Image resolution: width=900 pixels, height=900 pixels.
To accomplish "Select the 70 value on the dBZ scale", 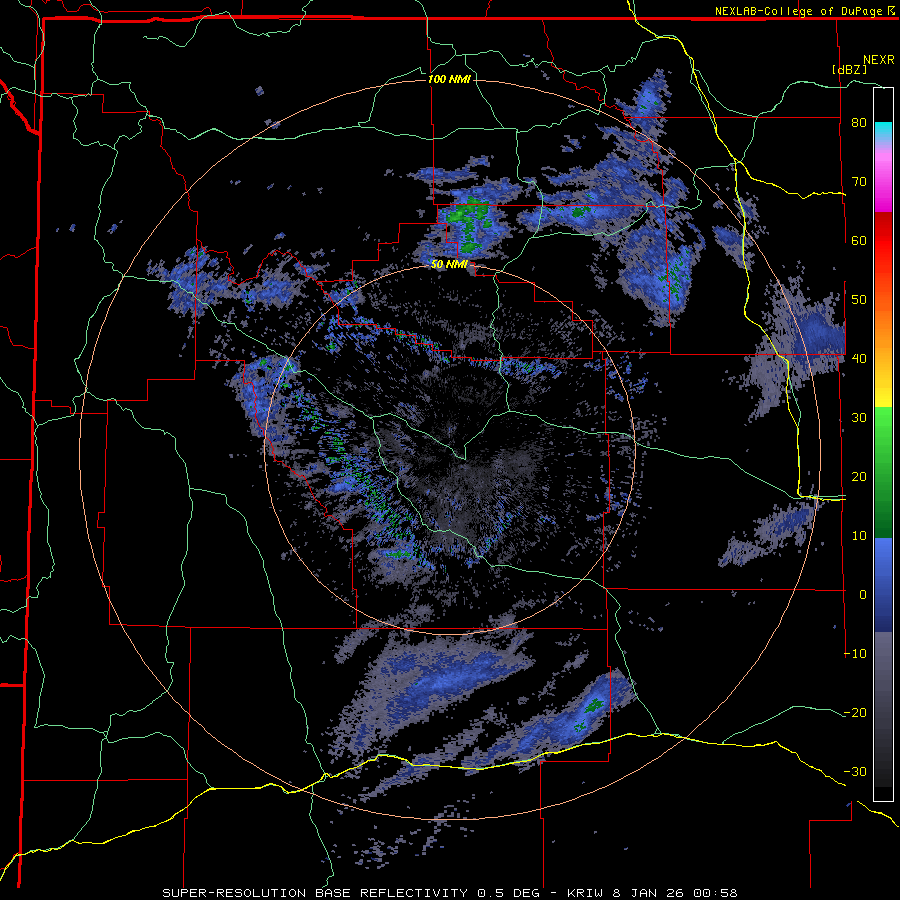I will 859,182.
